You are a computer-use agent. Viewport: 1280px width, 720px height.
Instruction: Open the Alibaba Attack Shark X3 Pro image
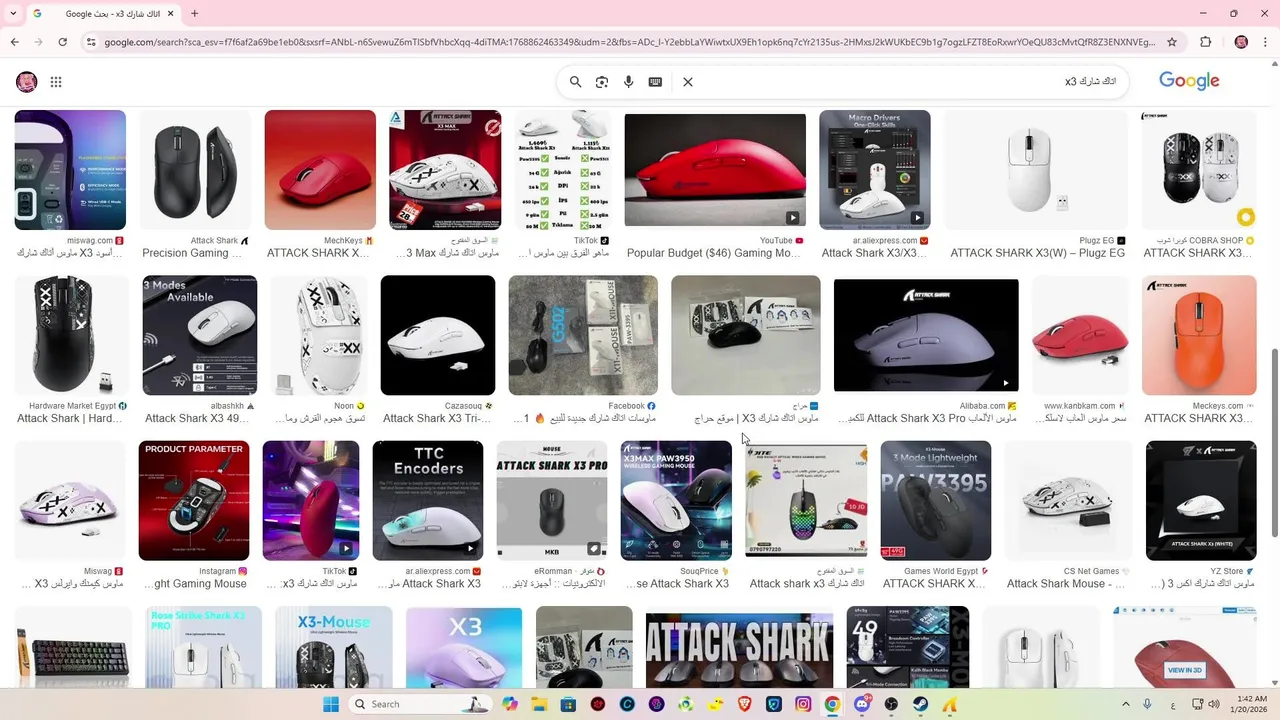click(x=926, y=335)
